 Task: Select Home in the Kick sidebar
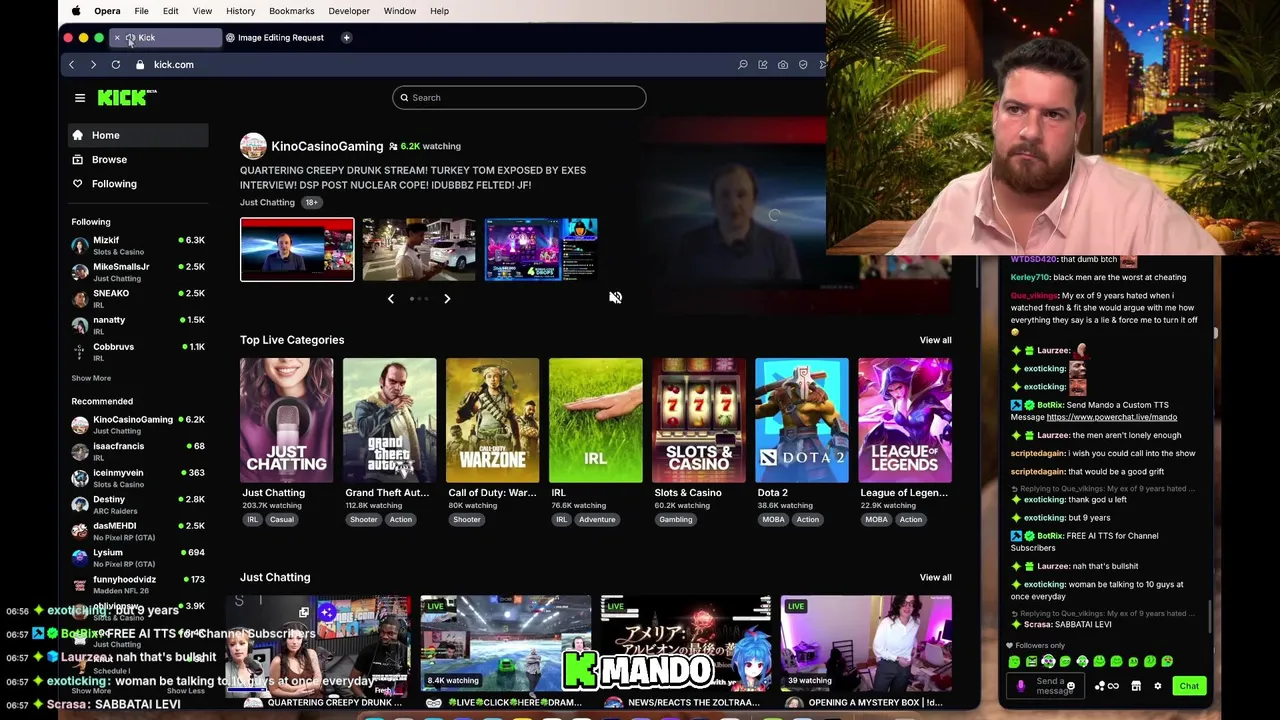(138, 135)
